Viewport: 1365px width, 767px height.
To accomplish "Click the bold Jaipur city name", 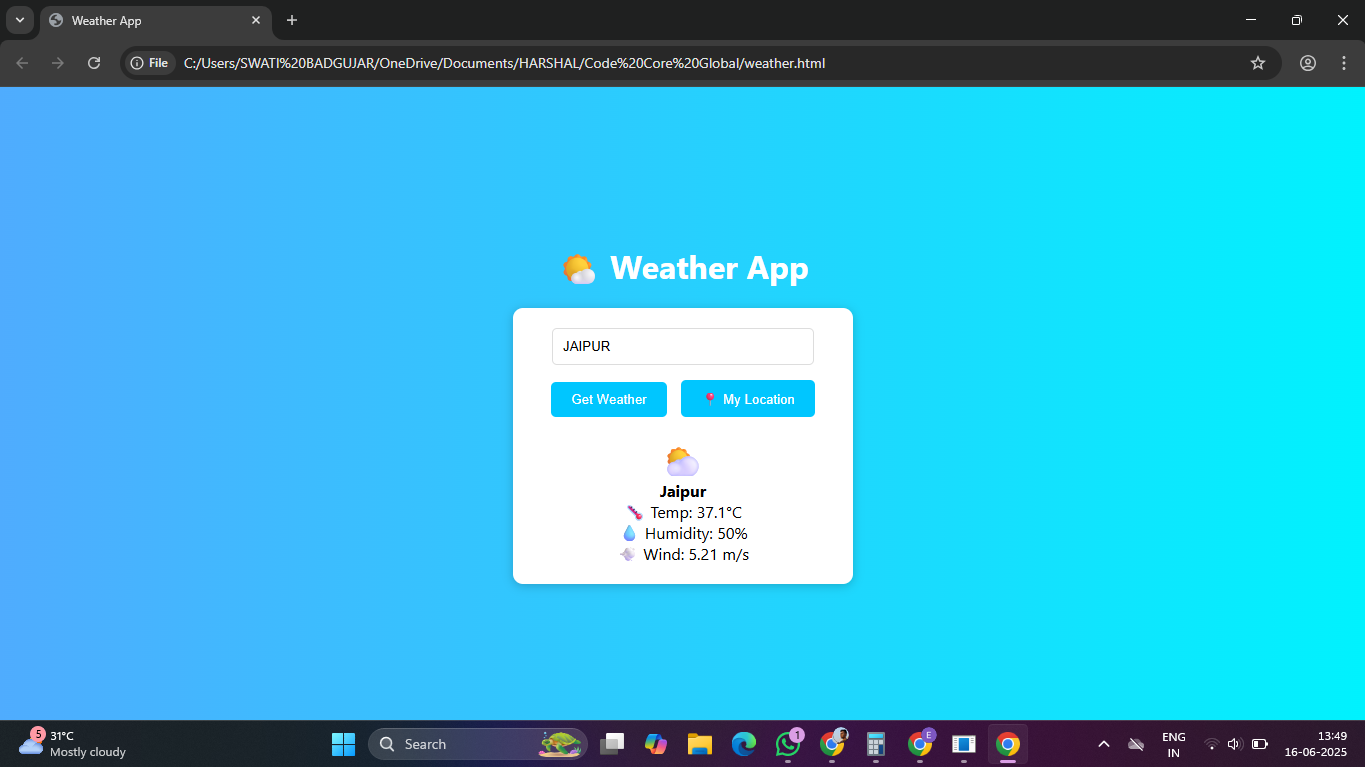I will [x=683, y=492].
